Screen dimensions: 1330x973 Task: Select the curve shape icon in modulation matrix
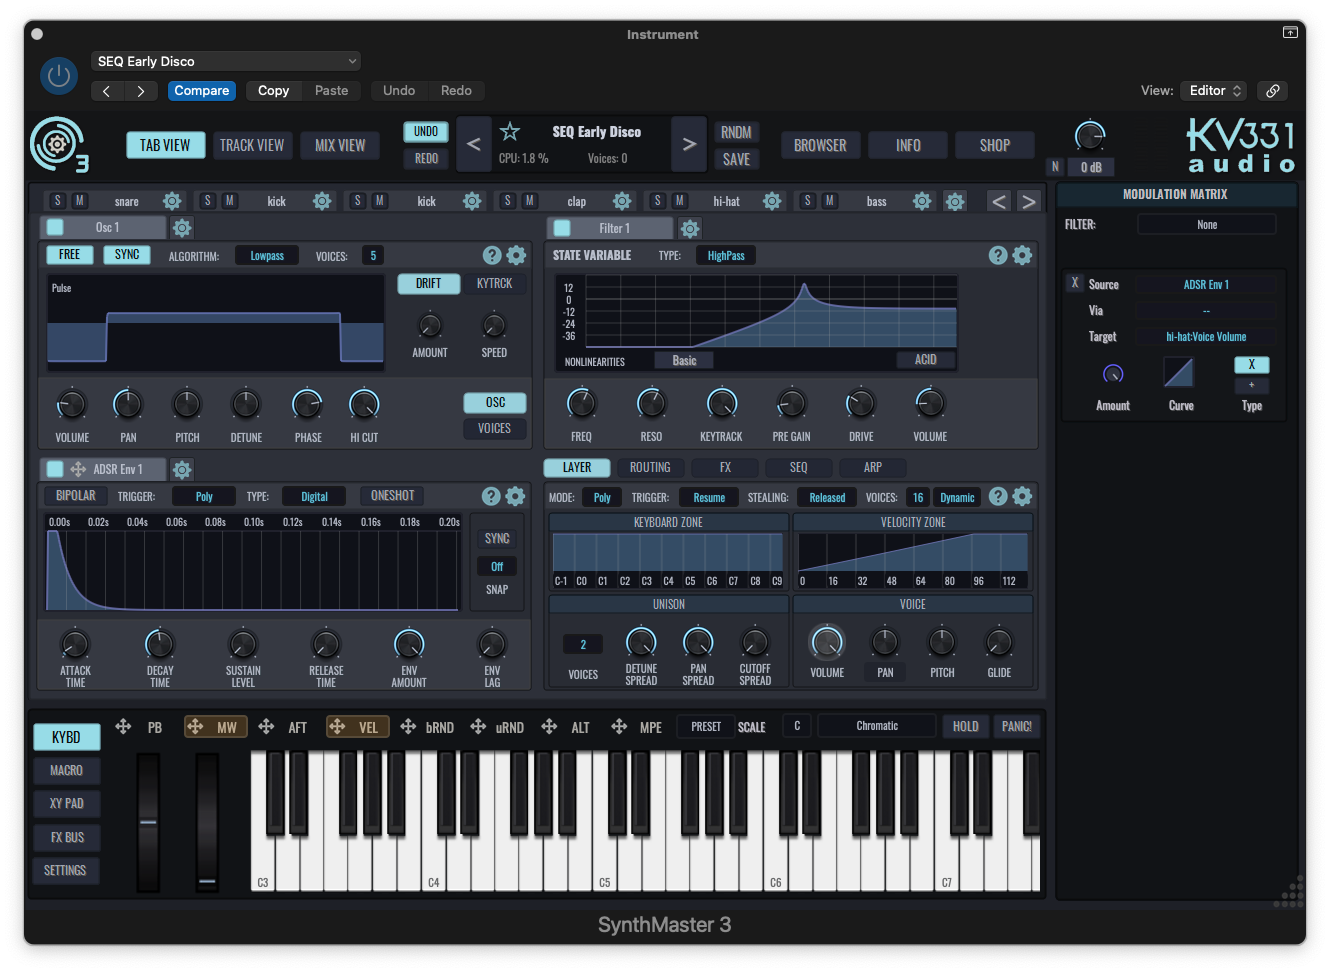coord(1179,373)
